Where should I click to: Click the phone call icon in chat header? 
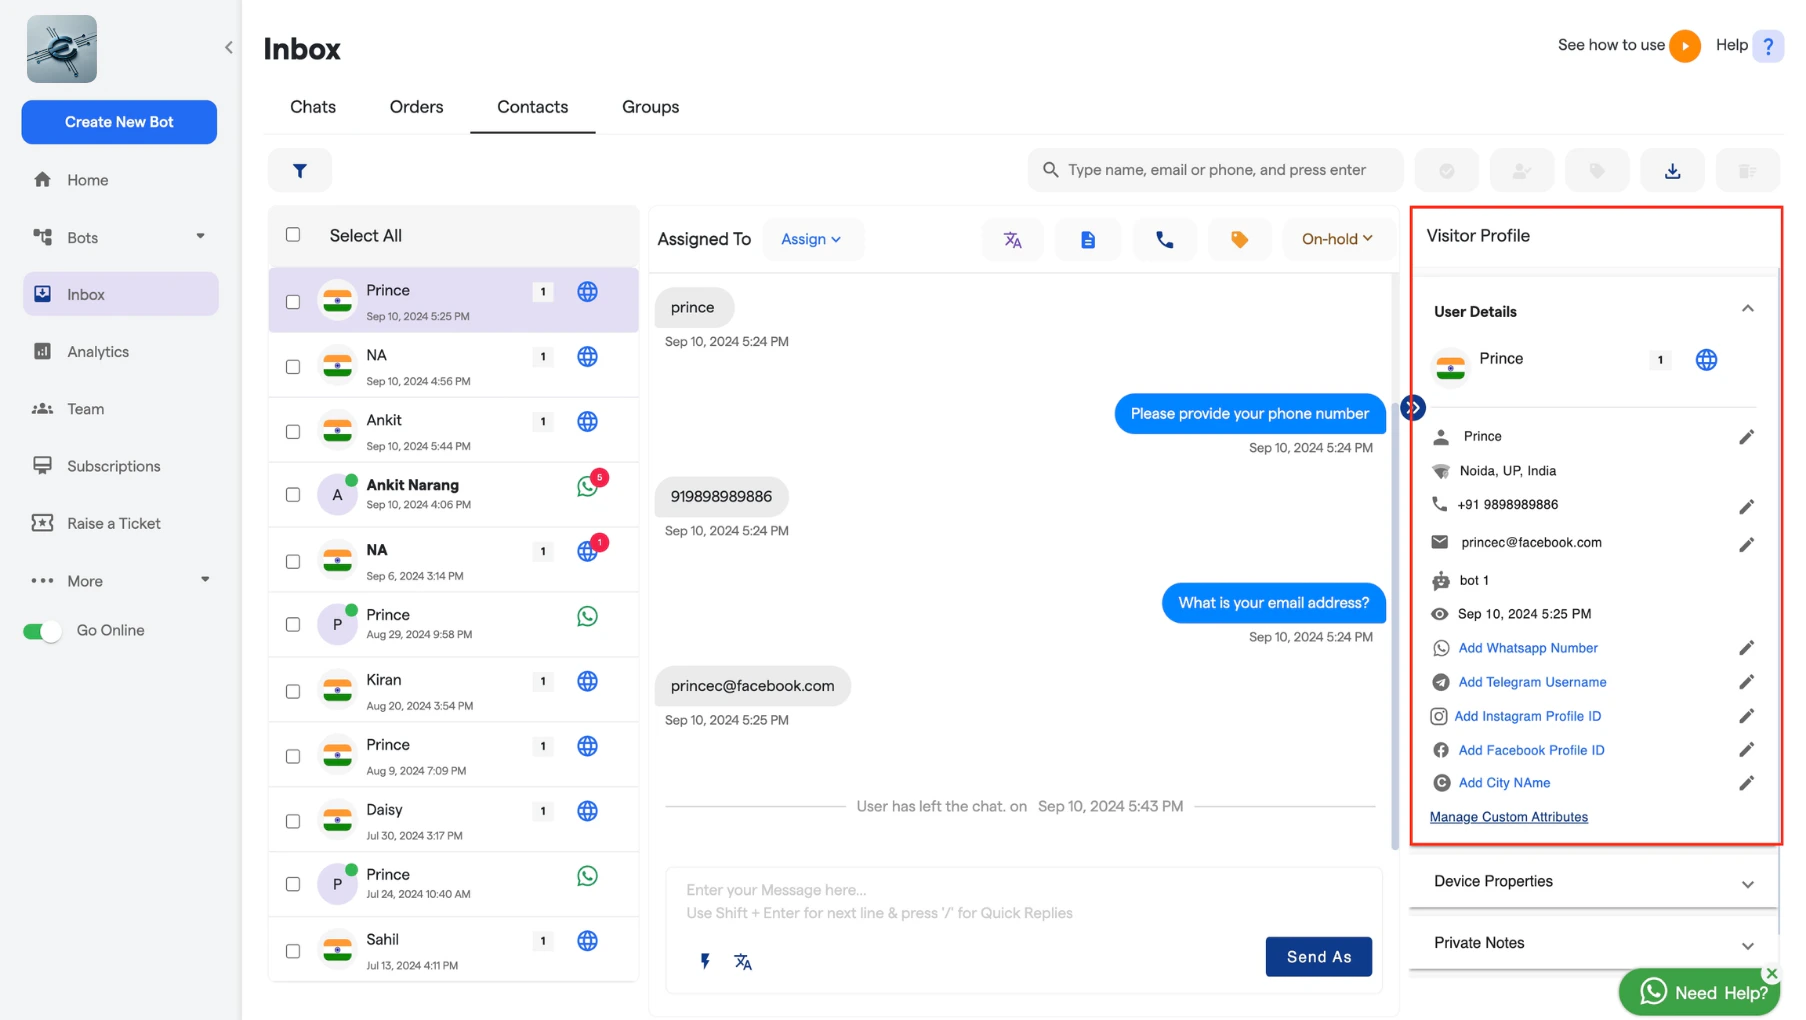(1165, 240)
